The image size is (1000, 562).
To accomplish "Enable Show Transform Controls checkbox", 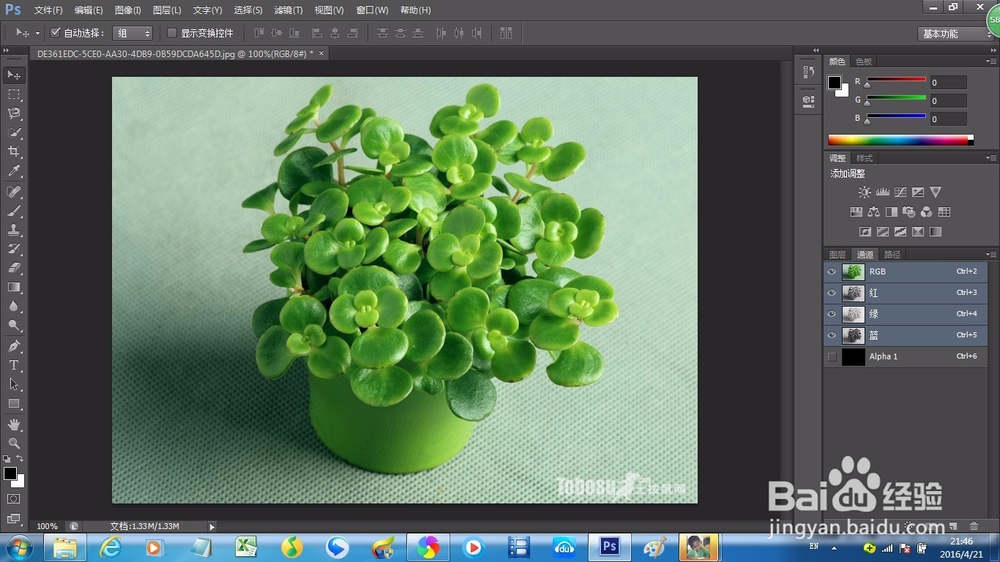I will [x=172, y=33].
